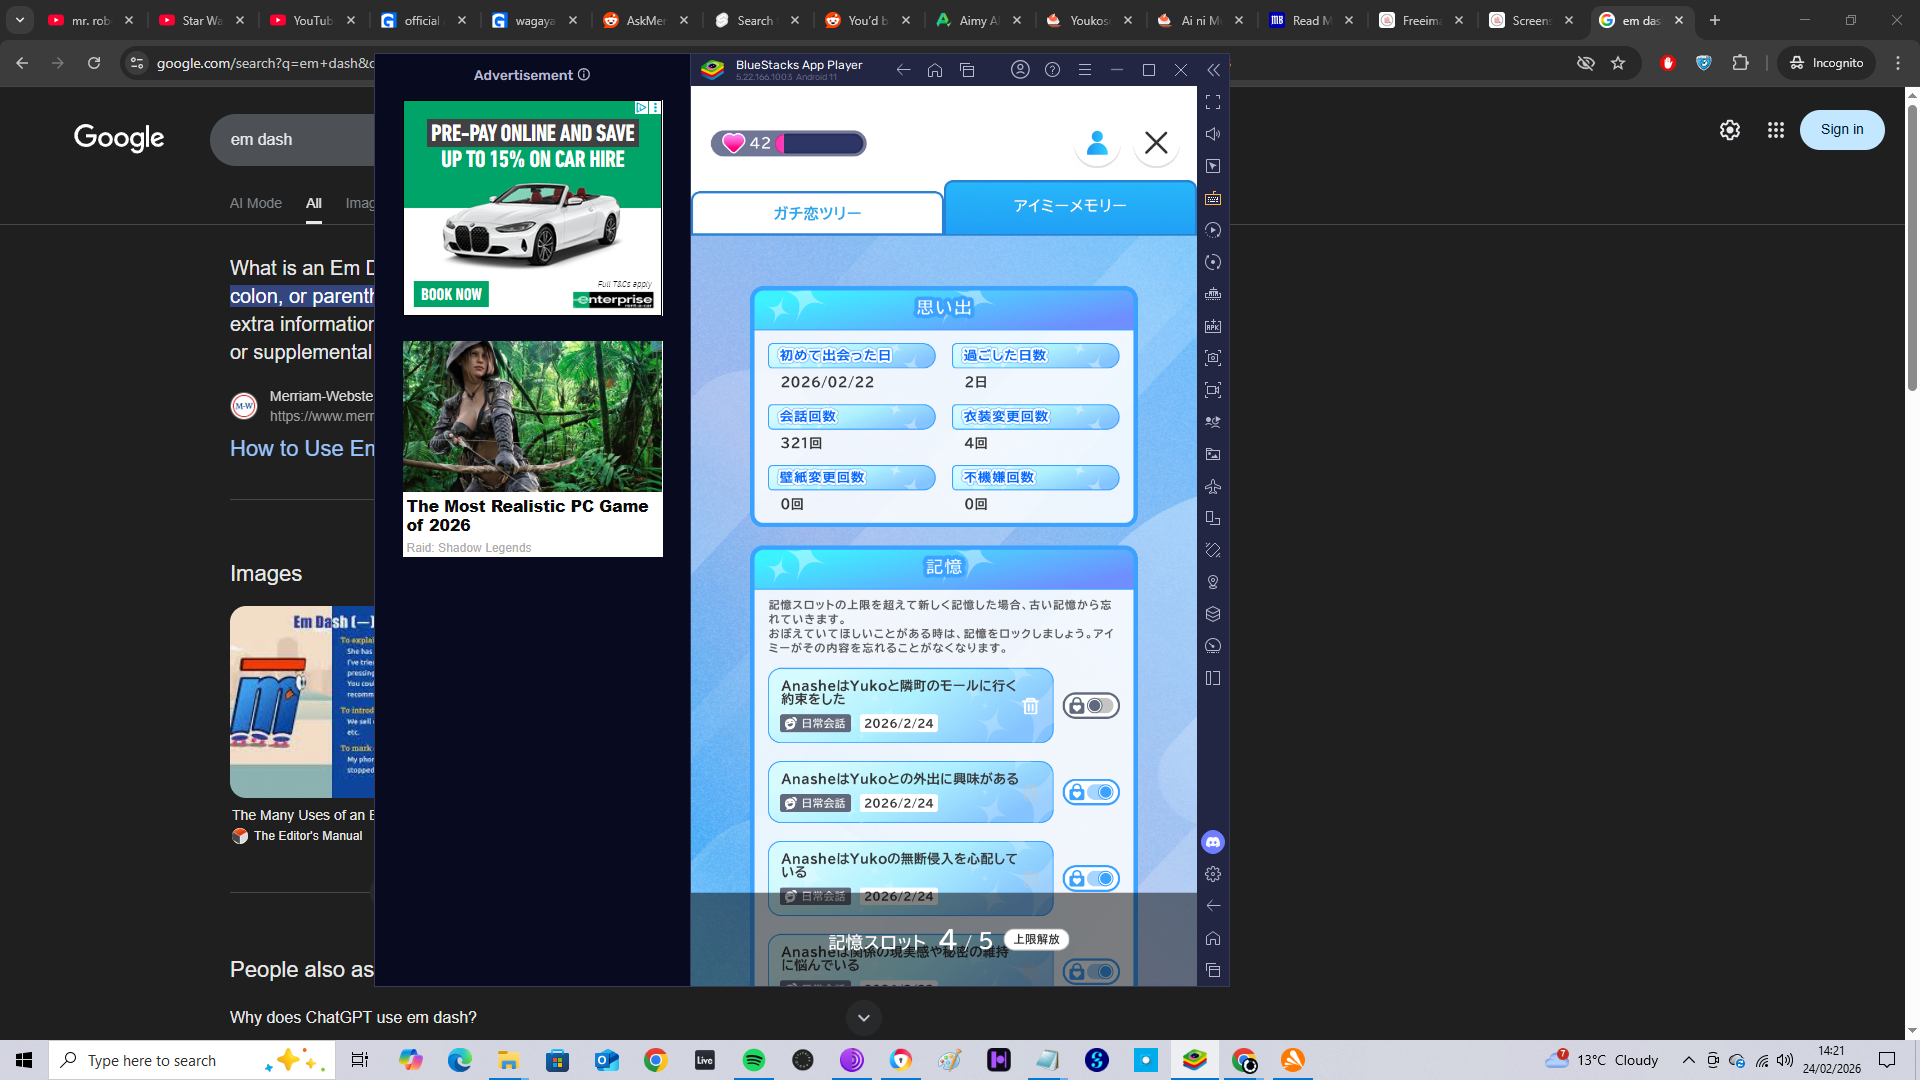Click the BlueStacks home icon in title bar
1920x1080 pixels.
click(x=934, y=70)
